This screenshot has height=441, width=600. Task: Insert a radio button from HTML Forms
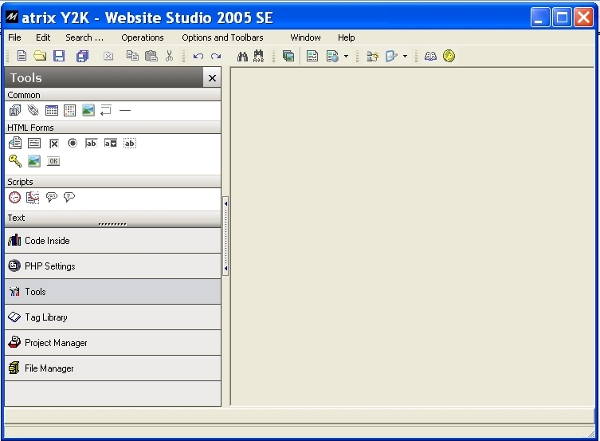pyautogui.click(x=72, y=143)
